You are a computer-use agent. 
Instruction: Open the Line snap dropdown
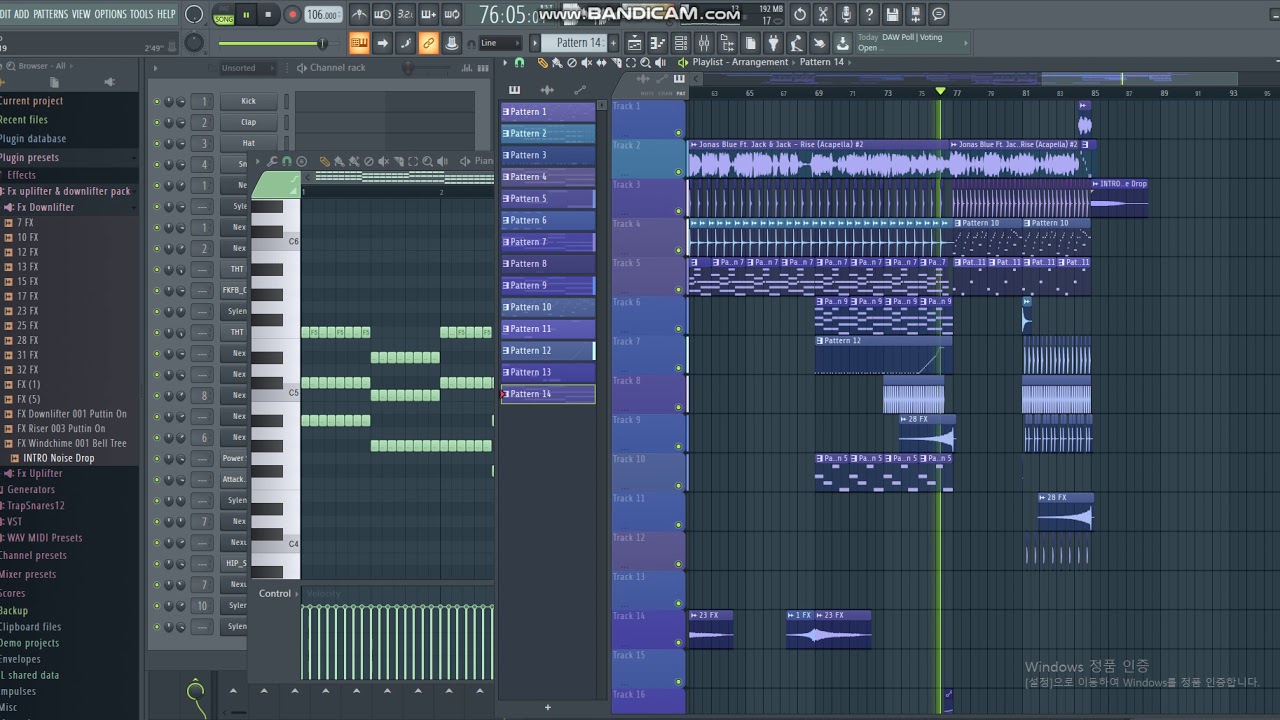(x=500, y=43)
